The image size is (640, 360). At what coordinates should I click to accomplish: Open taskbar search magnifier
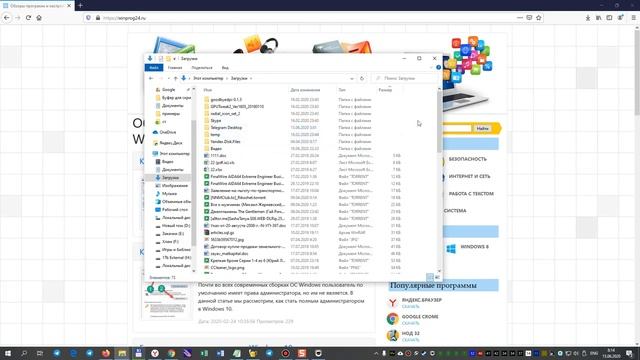(24, 353)
